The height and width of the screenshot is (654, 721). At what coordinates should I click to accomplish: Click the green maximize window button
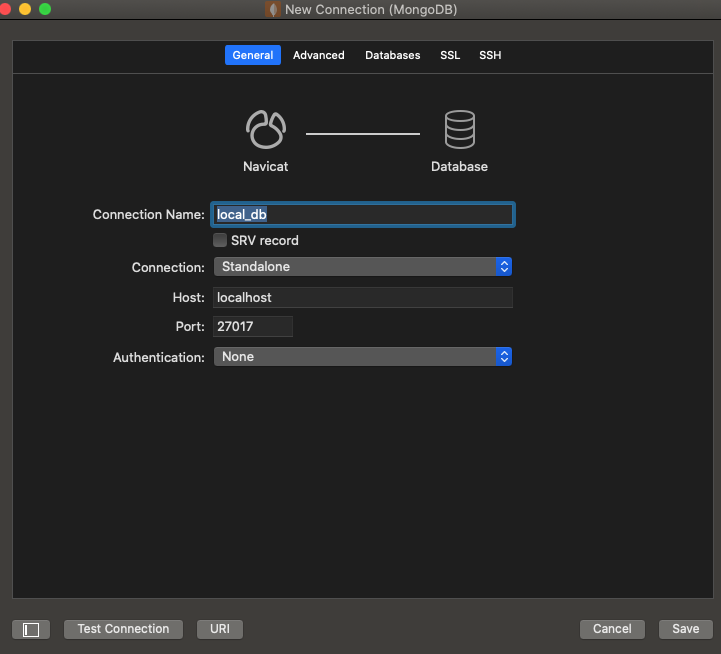(45, 9)
